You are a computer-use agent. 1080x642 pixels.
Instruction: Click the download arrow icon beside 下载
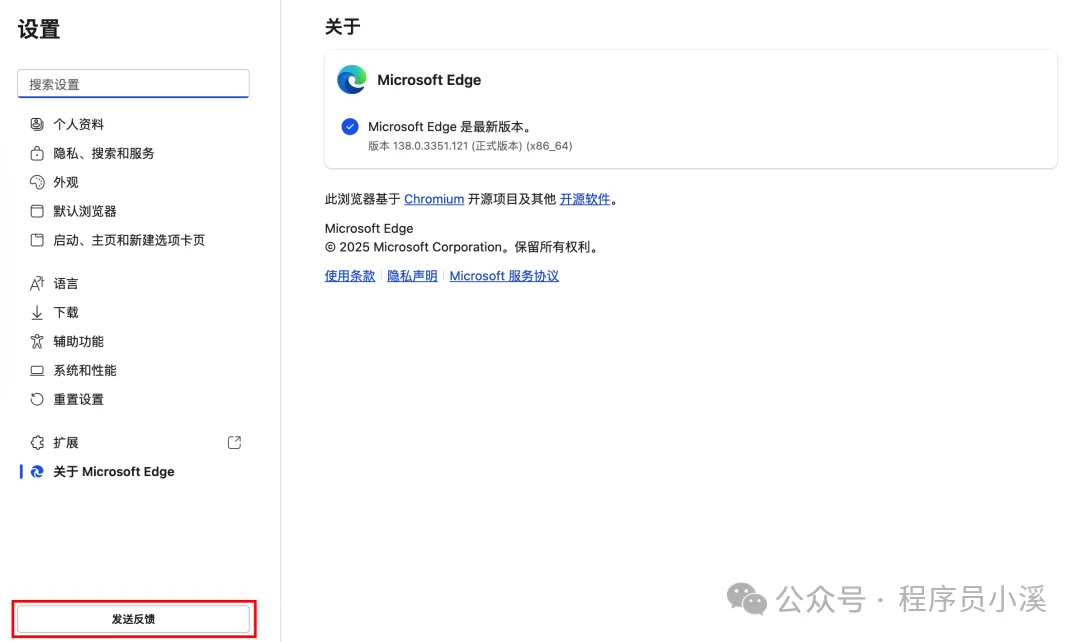(x=37, y=312)
